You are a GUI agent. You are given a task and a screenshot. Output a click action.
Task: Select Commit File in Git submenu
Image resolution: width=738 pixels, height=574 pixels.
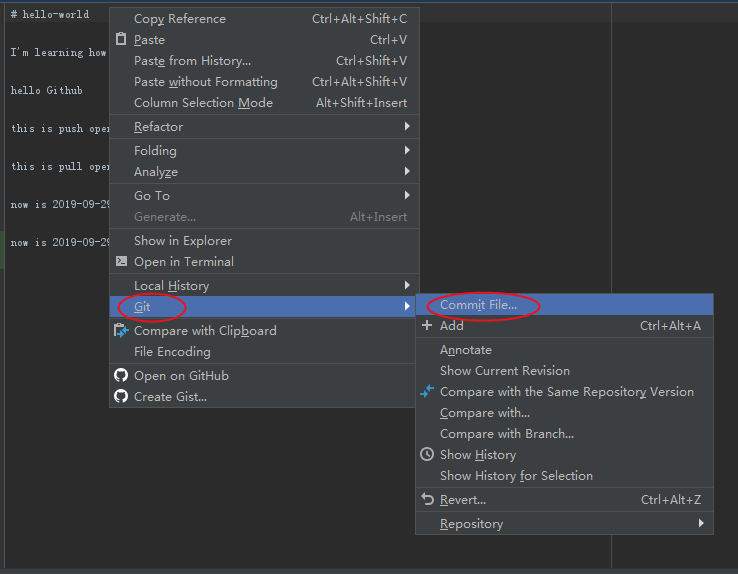click(564, 304)
